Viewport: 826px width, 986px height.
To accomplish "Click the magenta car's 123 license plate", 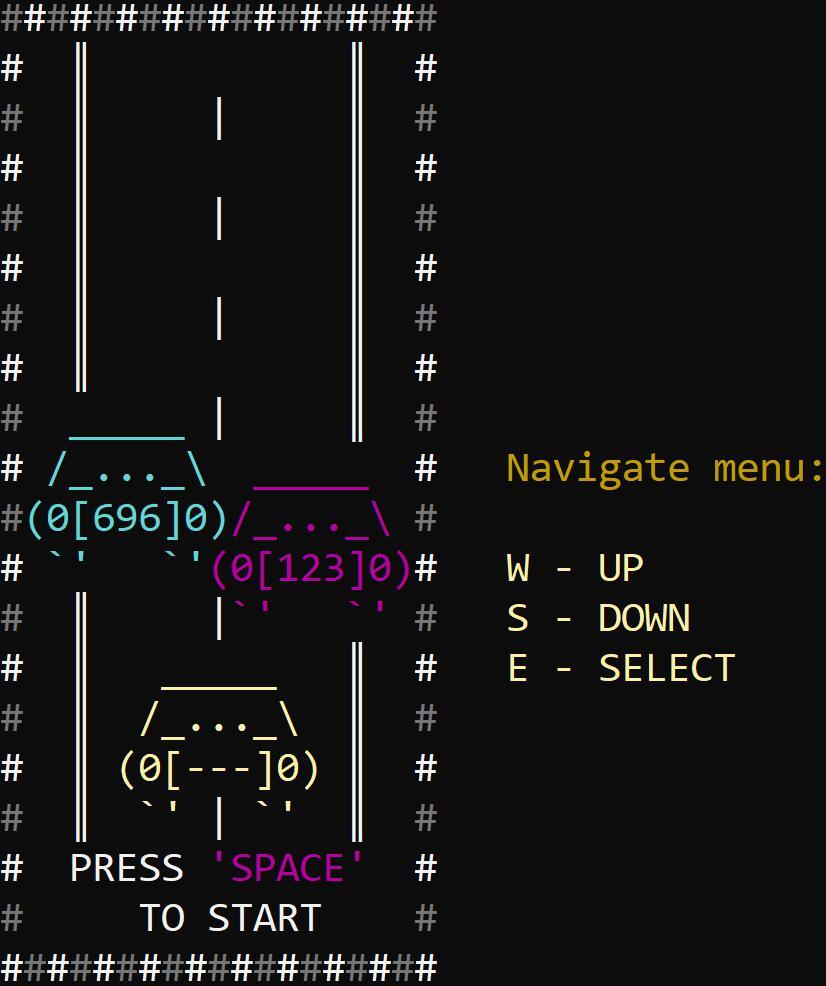I will tap(311, 568).
